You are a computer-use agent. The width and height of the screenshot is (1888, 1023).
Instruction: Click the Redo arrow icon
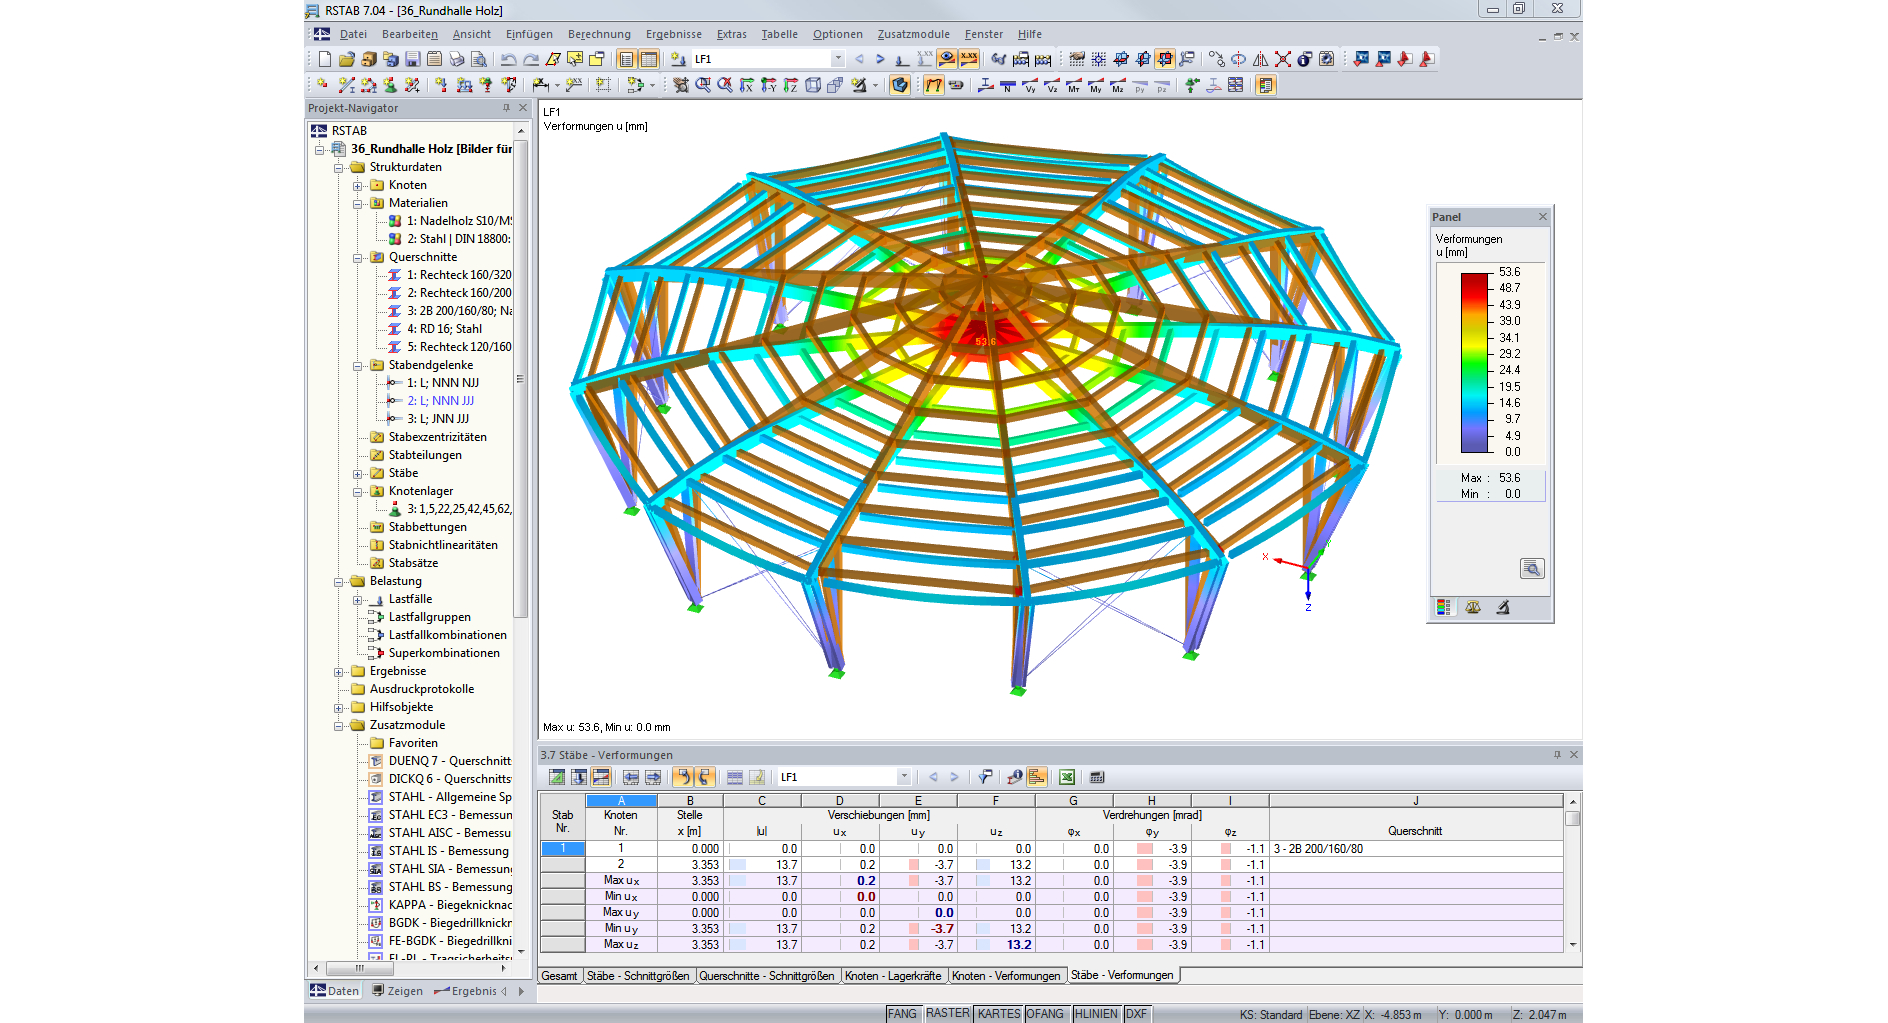click(x=530, y=59)
